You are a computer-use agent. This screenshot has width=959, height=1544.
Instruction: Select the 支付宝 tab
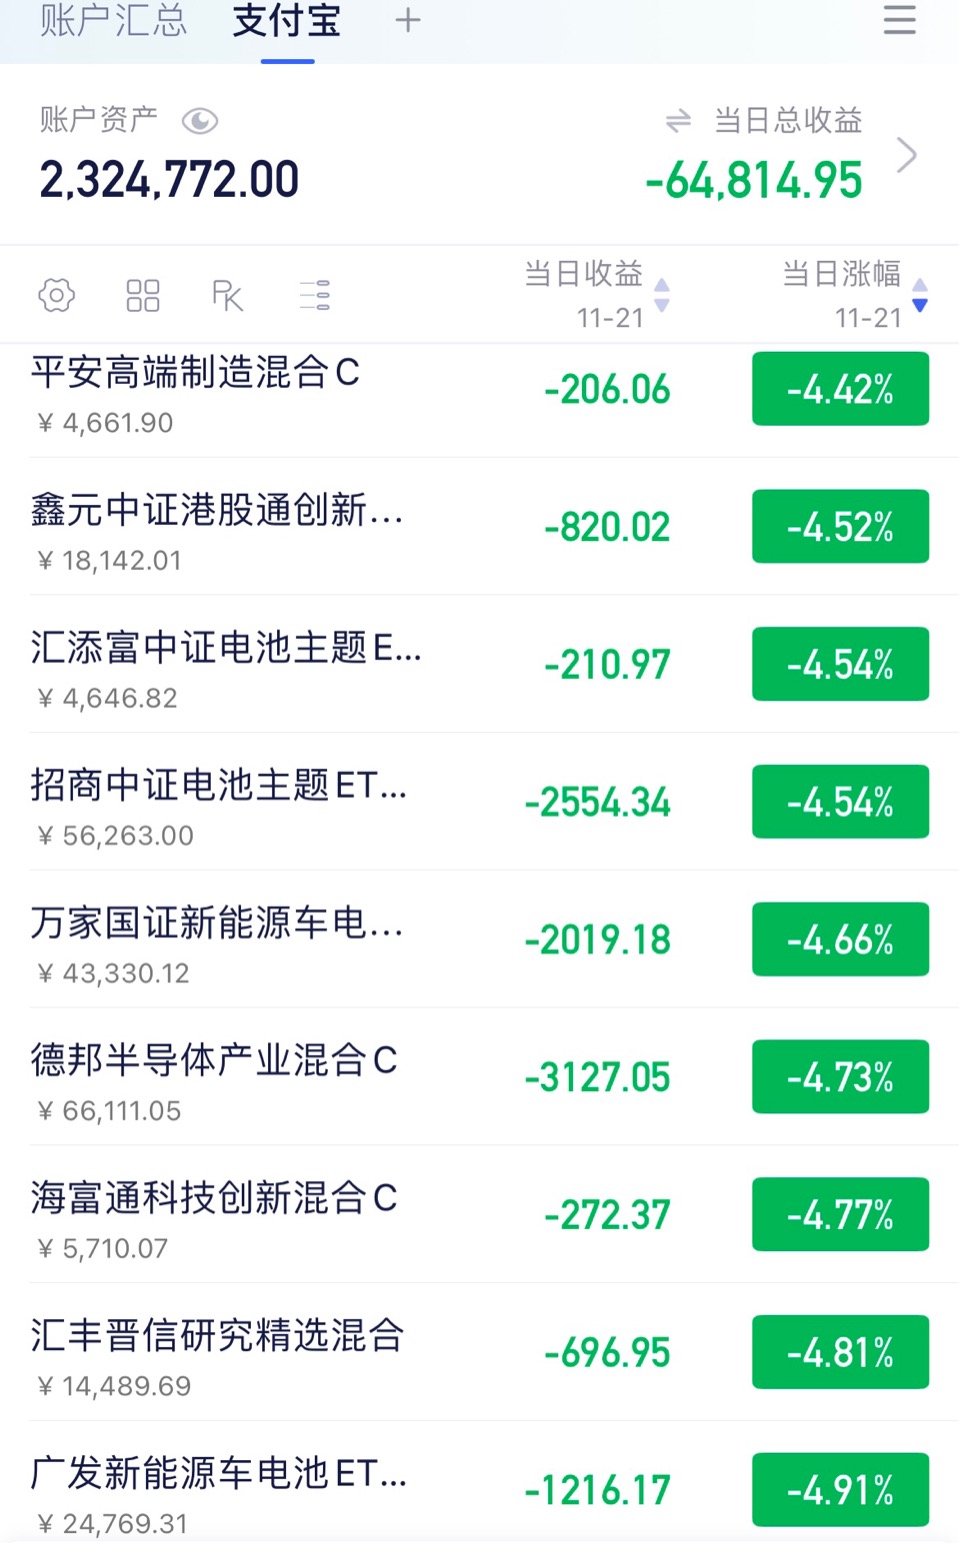click(x=287, y=20)
